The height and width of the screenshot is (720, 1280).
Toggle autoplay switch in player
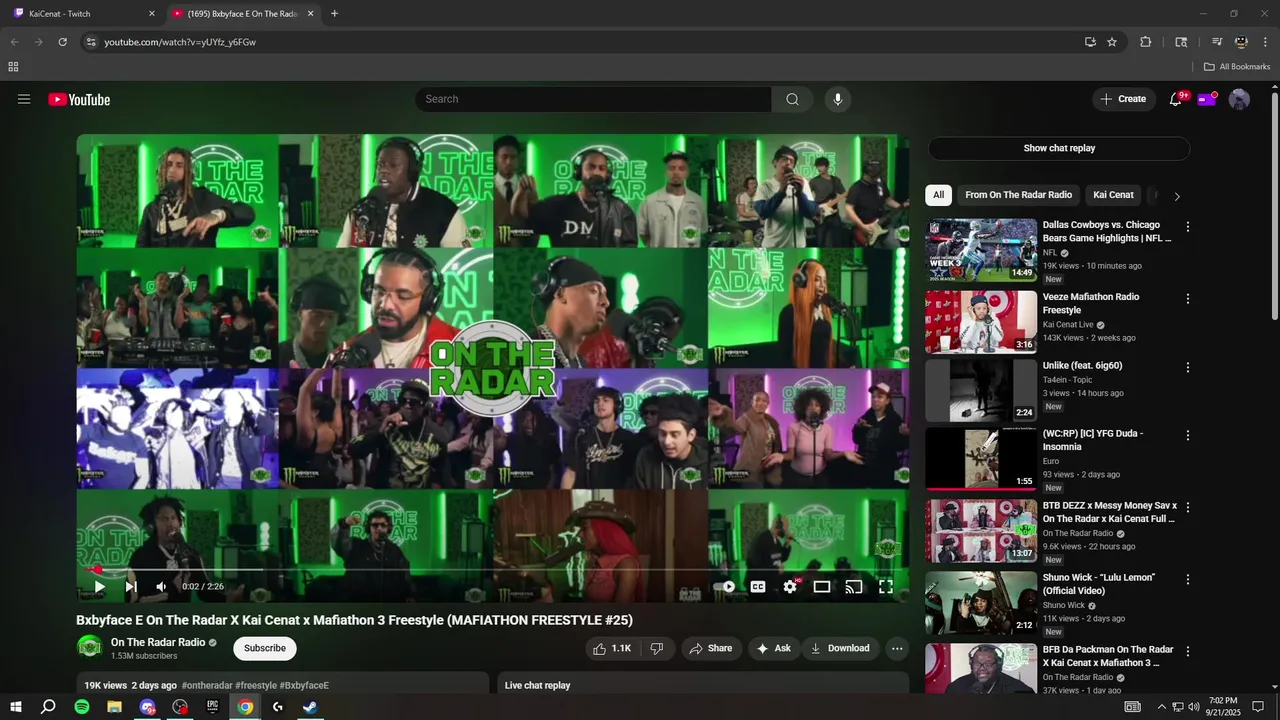(x=726, y=587)
